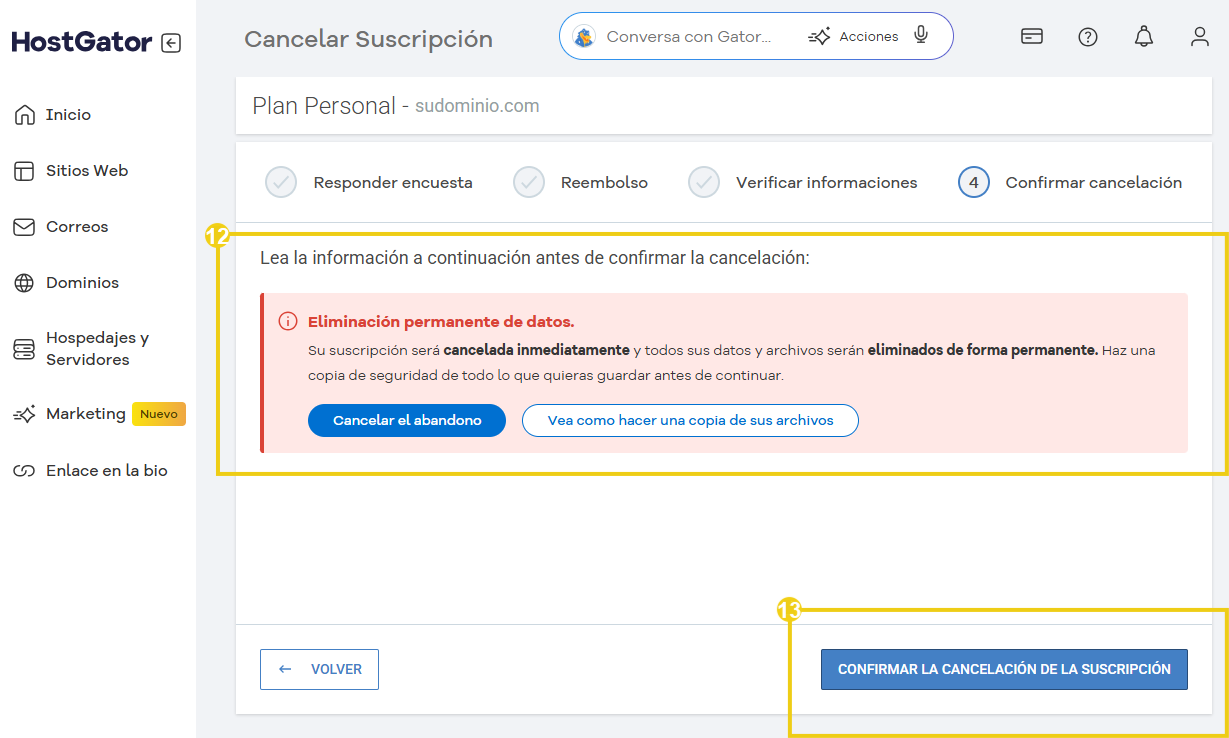
Task: Select the Confirmar cancelación step
Action: pyautogui.click(x=1073, y=182)
